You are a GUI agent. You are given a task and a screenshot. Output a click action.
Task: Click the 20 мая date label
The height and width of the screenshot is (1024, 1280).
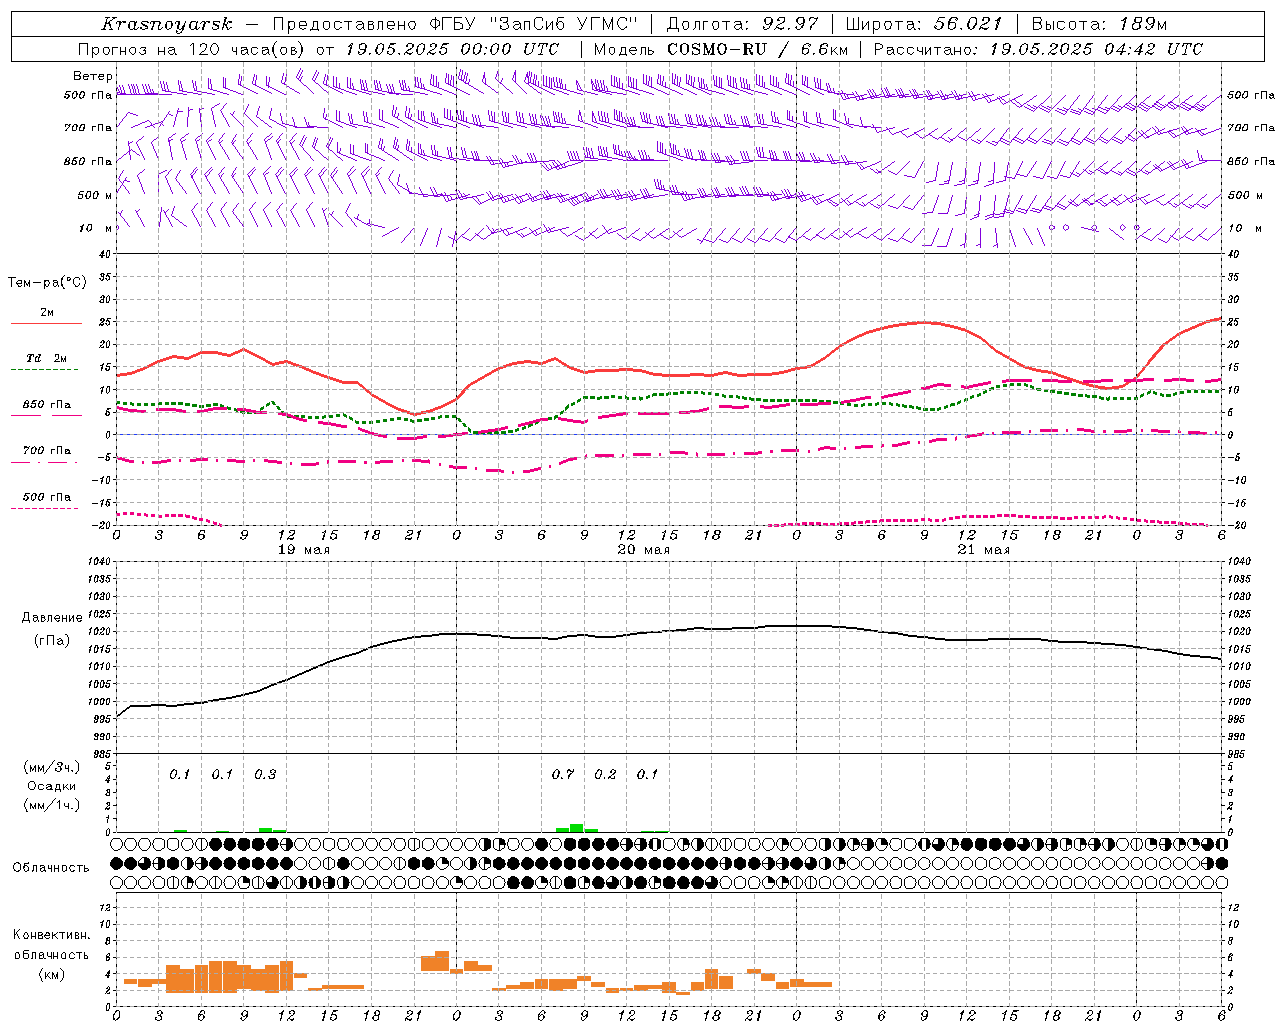[x=643, y=550]
